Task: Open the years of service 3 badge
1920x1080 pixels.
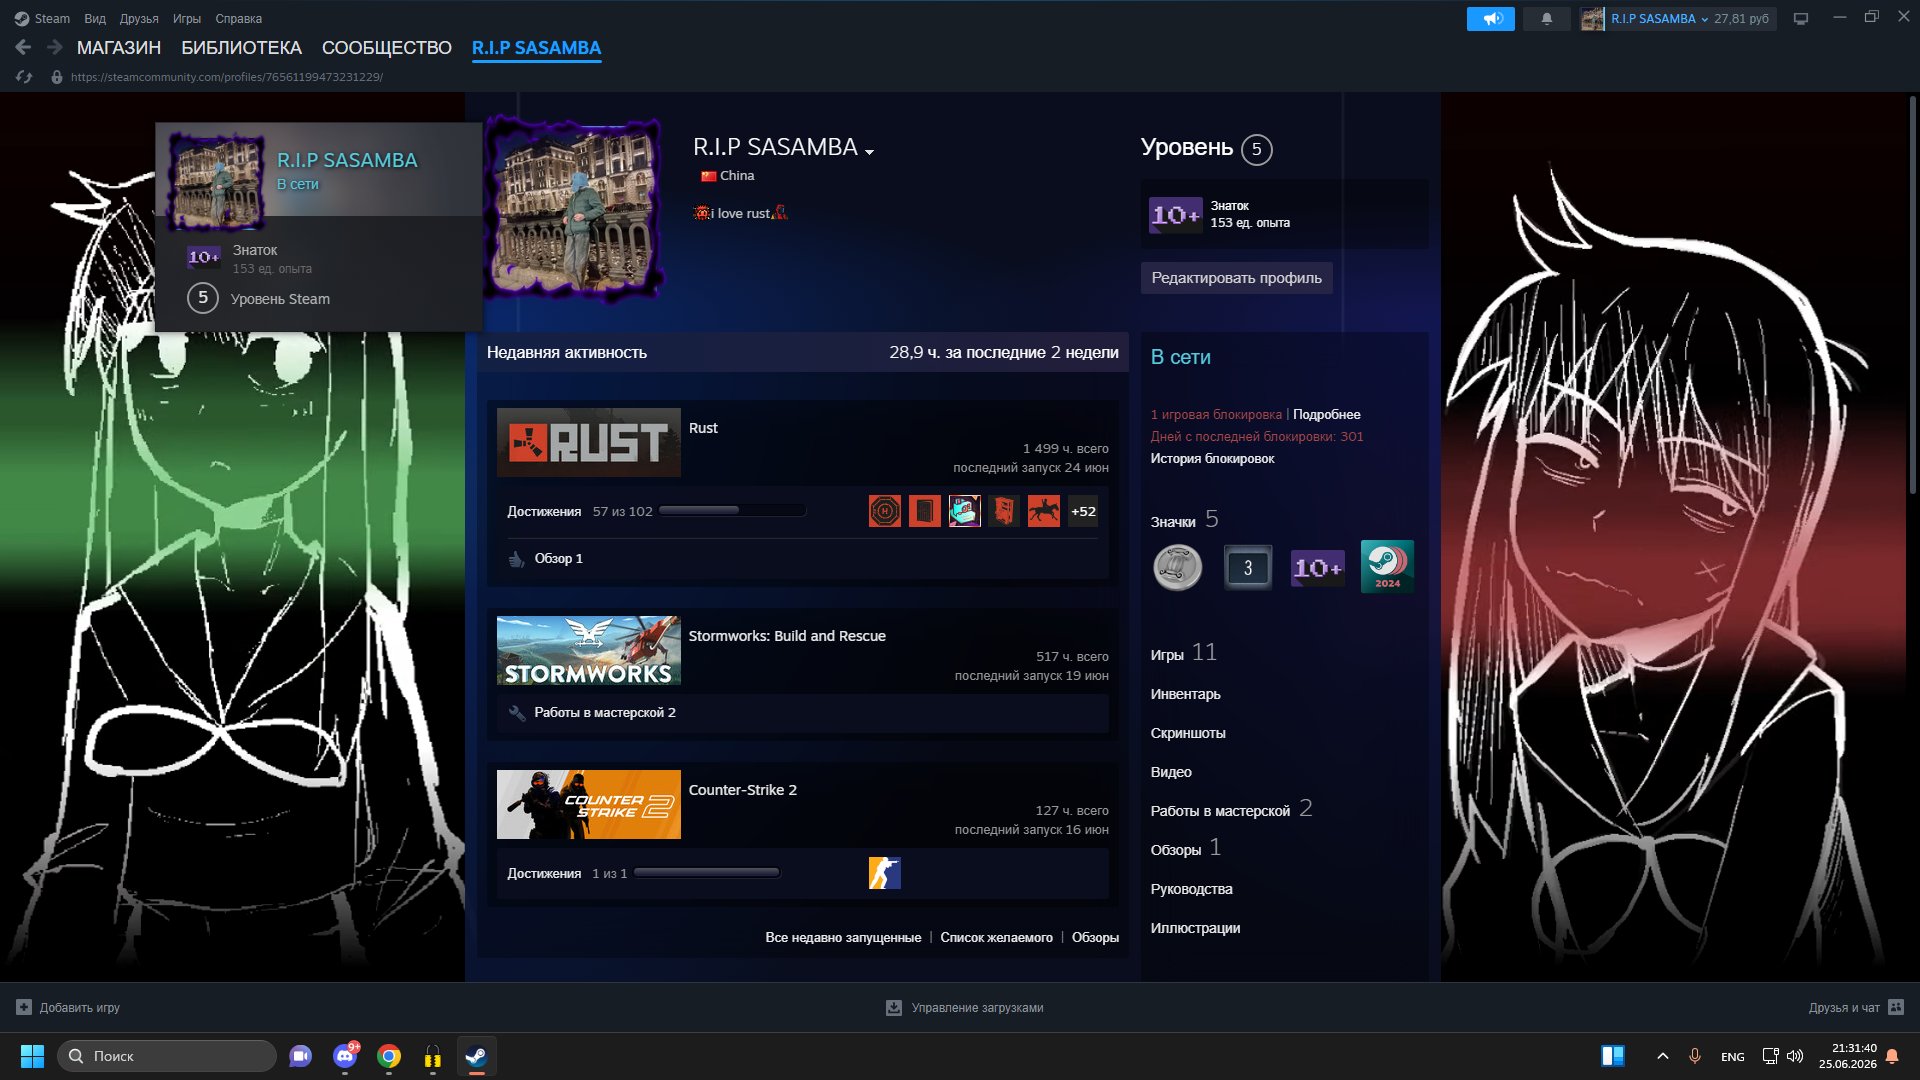Action: tap(1247, 567)
